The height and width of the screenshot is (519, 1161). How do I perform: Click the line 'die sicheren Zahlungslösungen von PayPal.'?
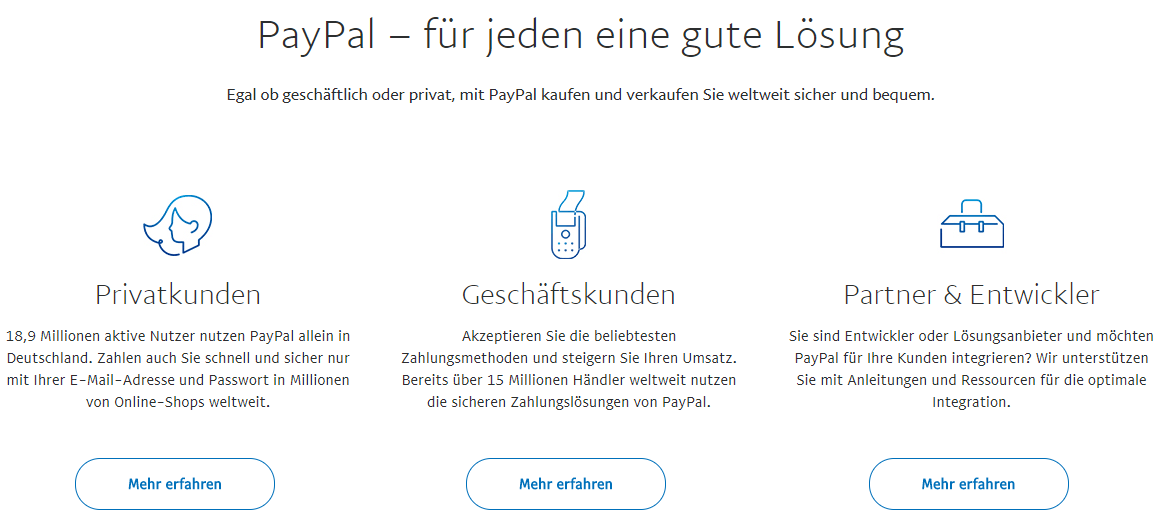(x=568, y=402)
